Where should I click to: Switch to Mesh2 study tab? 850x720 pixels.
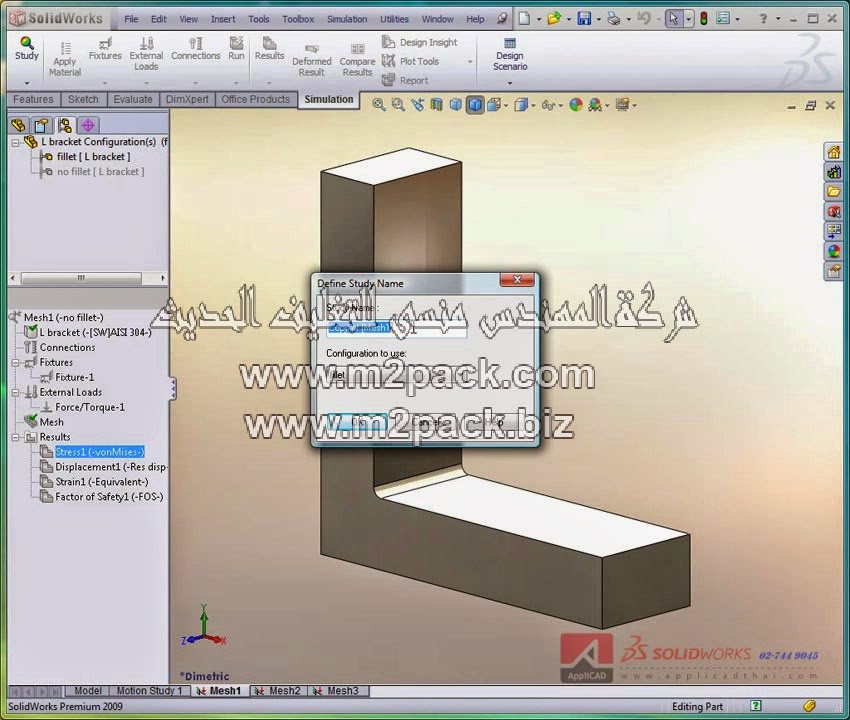click(280, 691)
